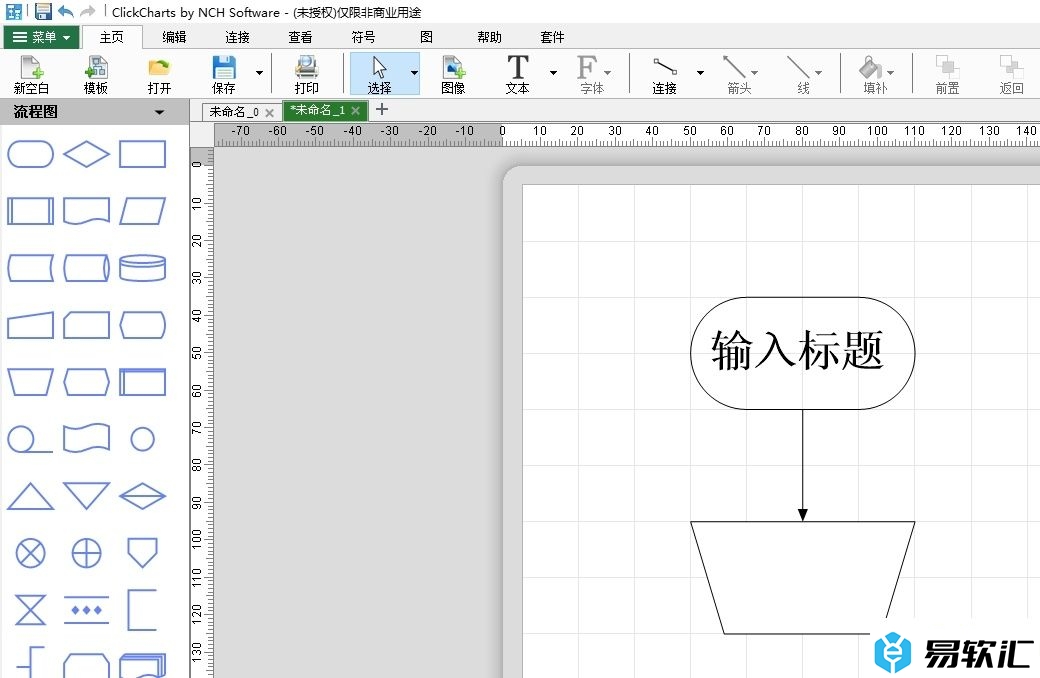1040x678 pixels.
Task: Open the 帮助 ribbon tab
Action: click(489, 37)
